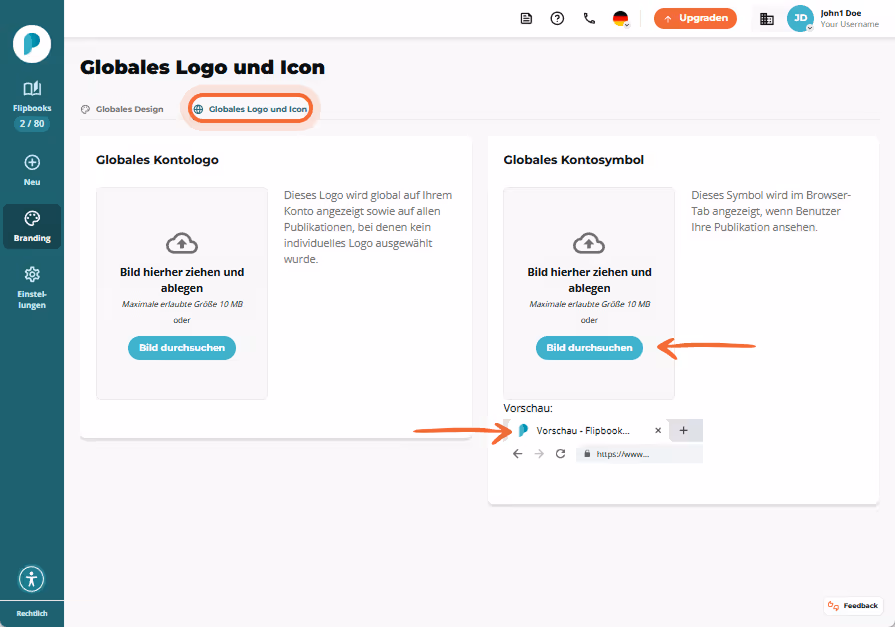Close the Vorschau preview browser tab
This screenshot has height=627, width=895.
click(658, 431)
